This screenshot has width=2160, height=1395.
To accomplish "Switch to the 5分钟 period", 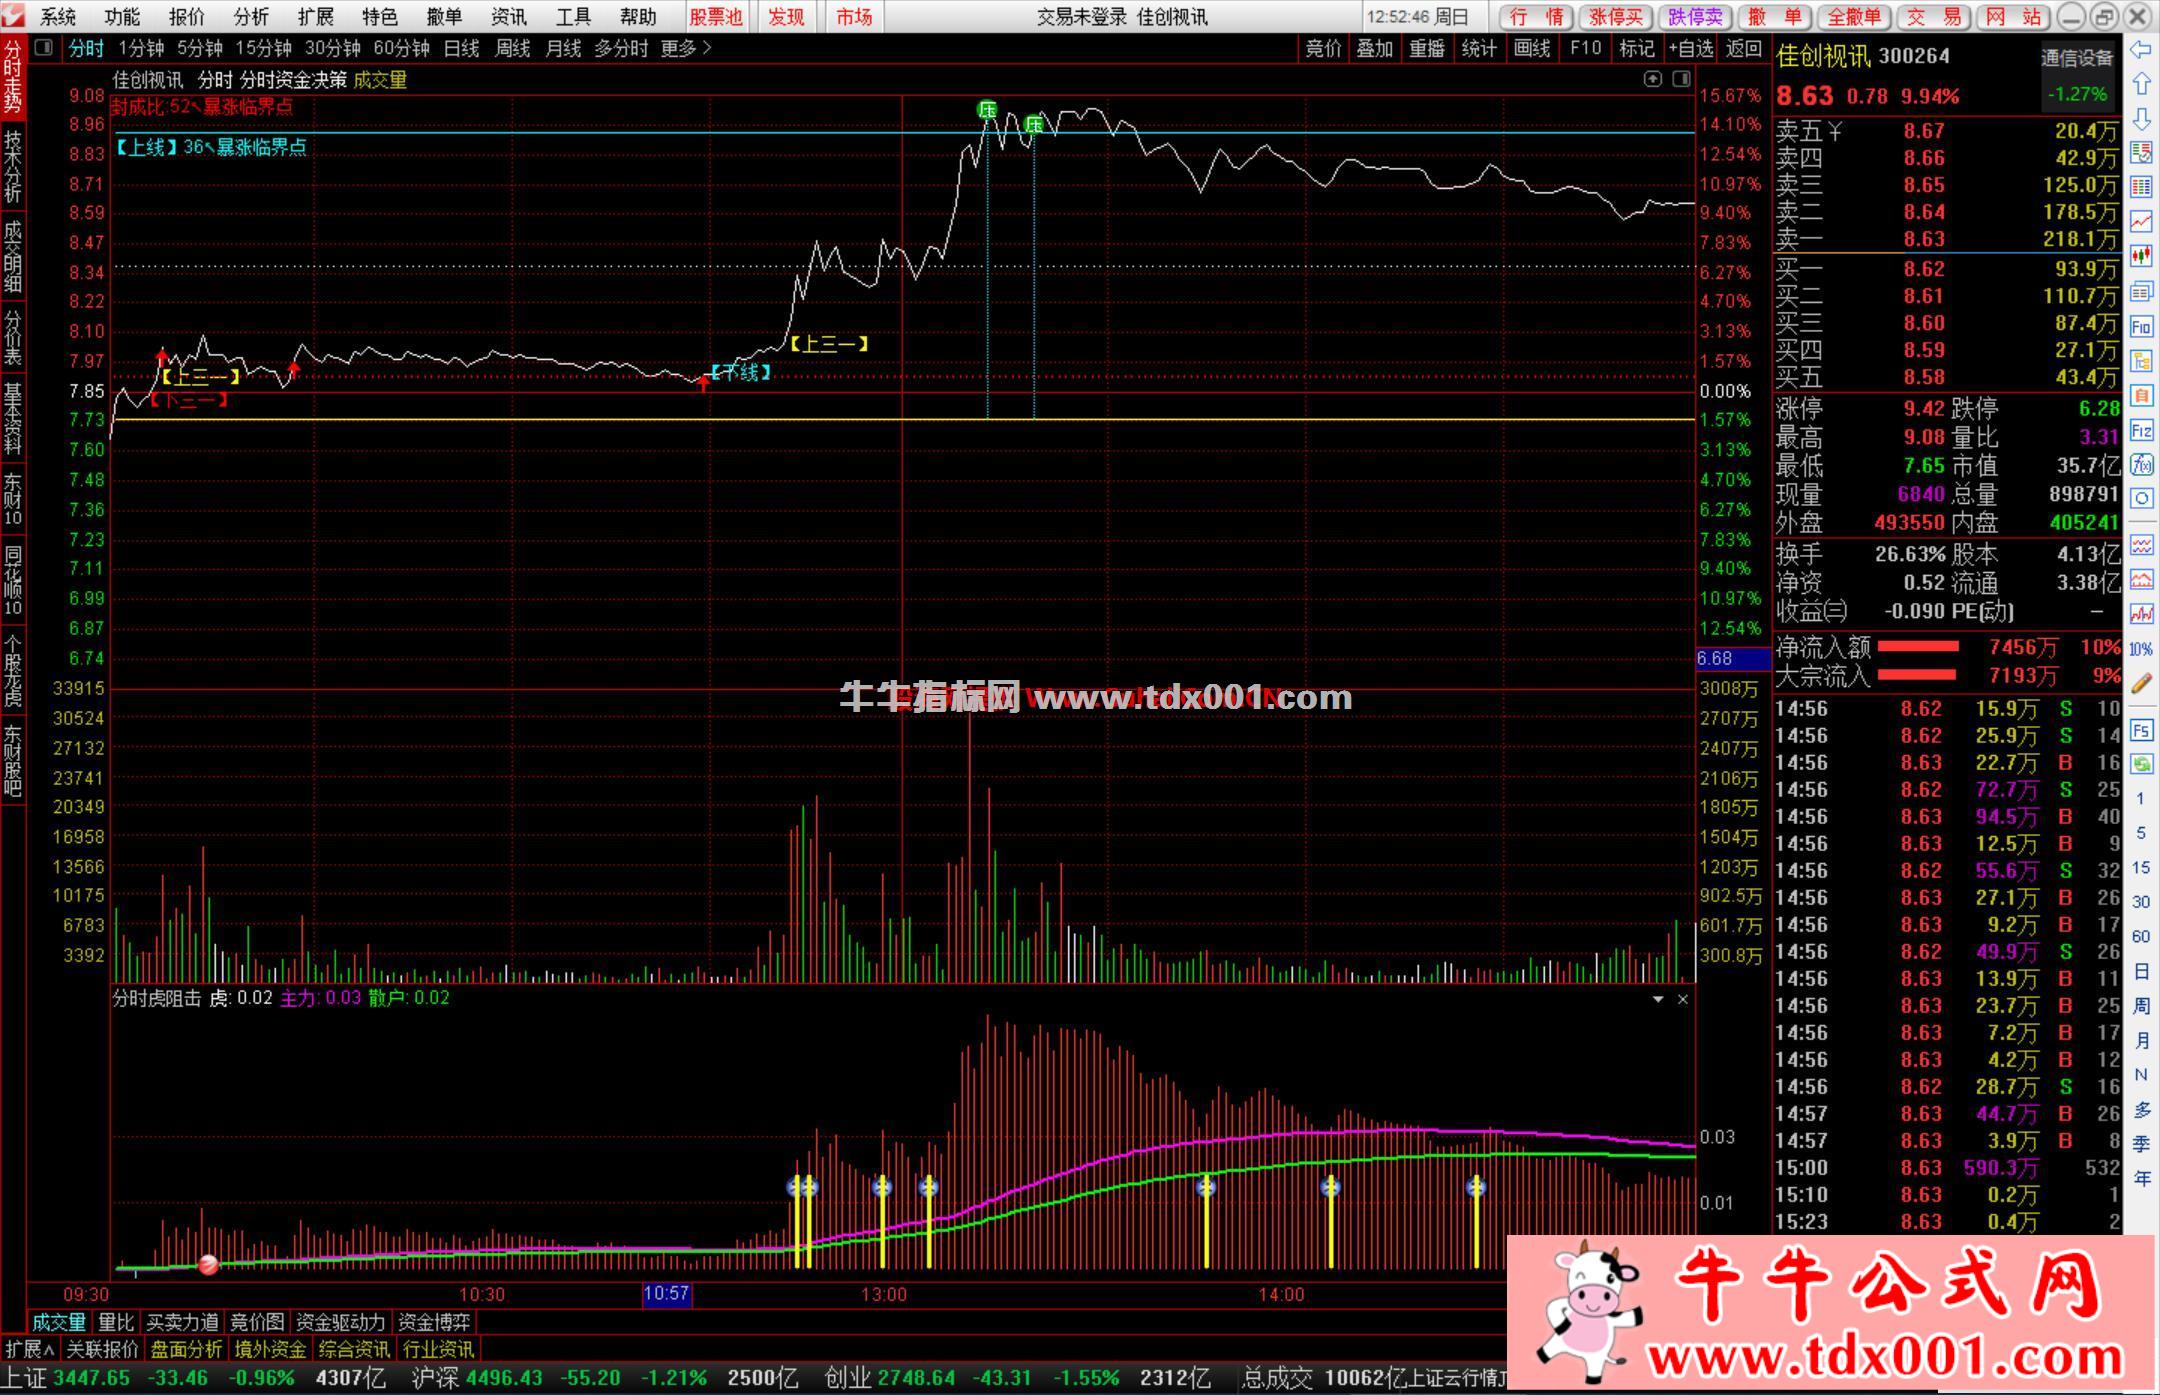I will coord(200,48).
